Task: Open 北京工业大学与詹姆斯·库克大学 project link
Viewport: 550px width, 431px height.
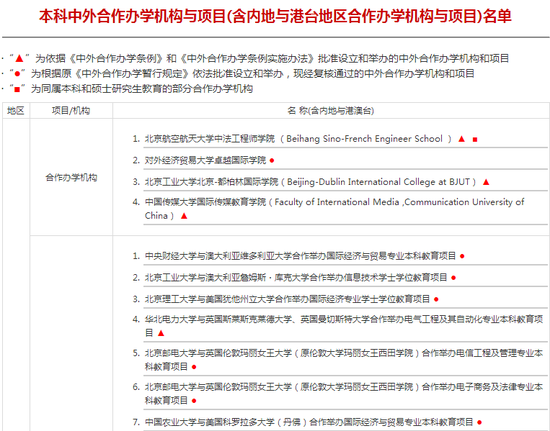Action: click(296, 277)
